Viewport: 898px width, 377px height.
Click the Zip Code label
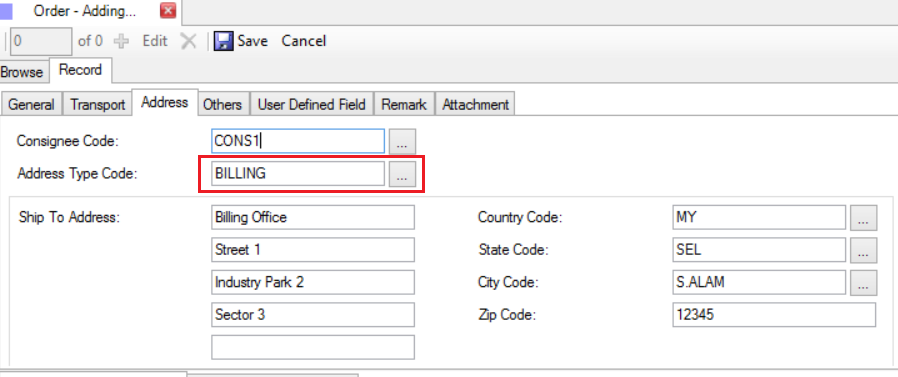click(507, 315)
